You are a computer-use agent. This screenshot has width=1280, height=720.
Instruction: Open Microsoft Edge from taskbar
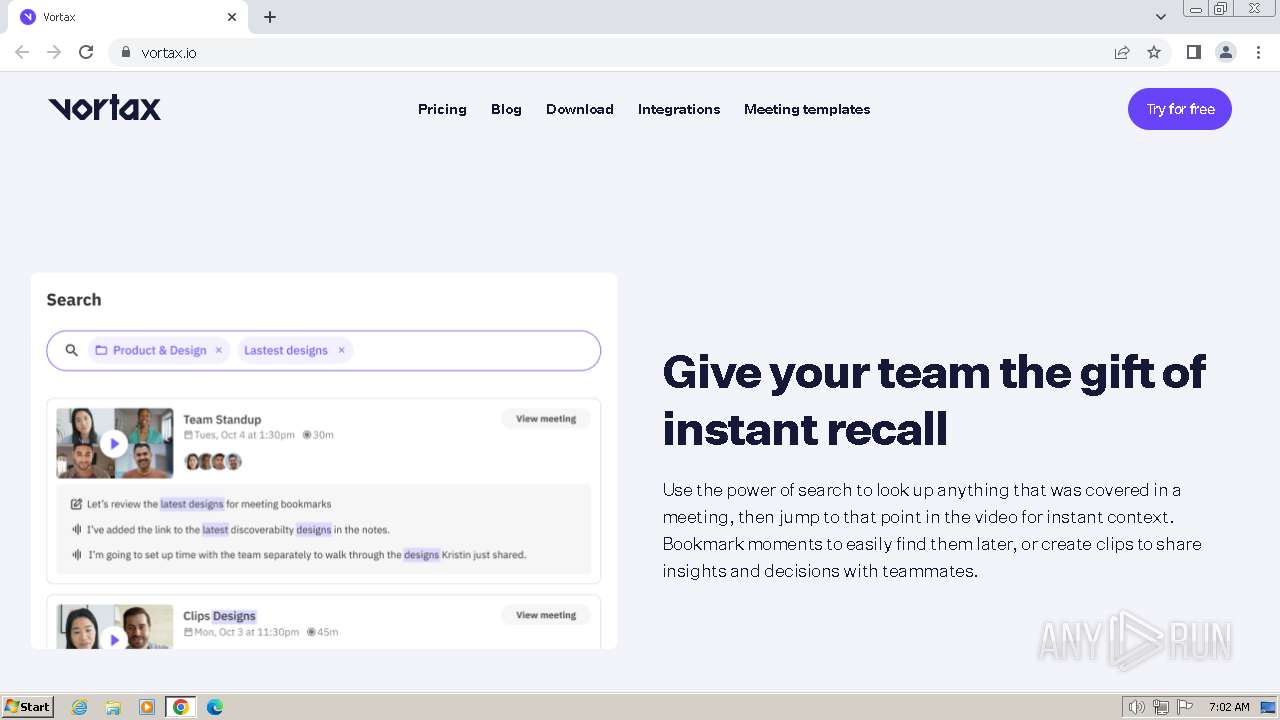pyautogui.click(x=215, y=707)
